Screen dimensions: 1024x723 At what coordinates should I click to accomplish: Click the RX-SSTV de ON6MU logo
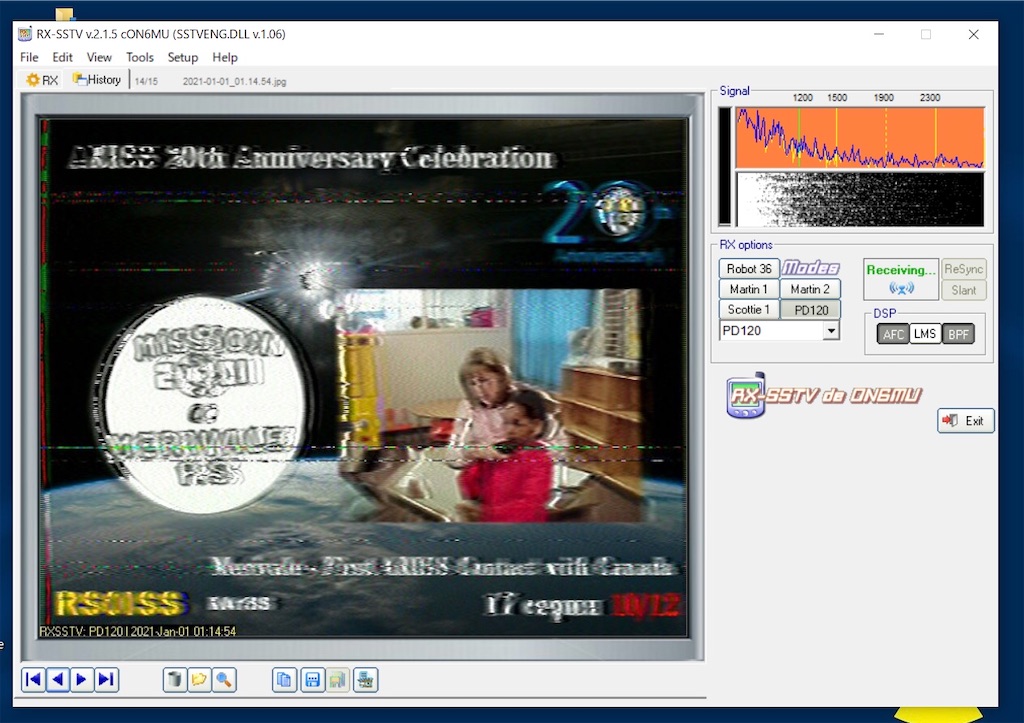click(823, 395)
